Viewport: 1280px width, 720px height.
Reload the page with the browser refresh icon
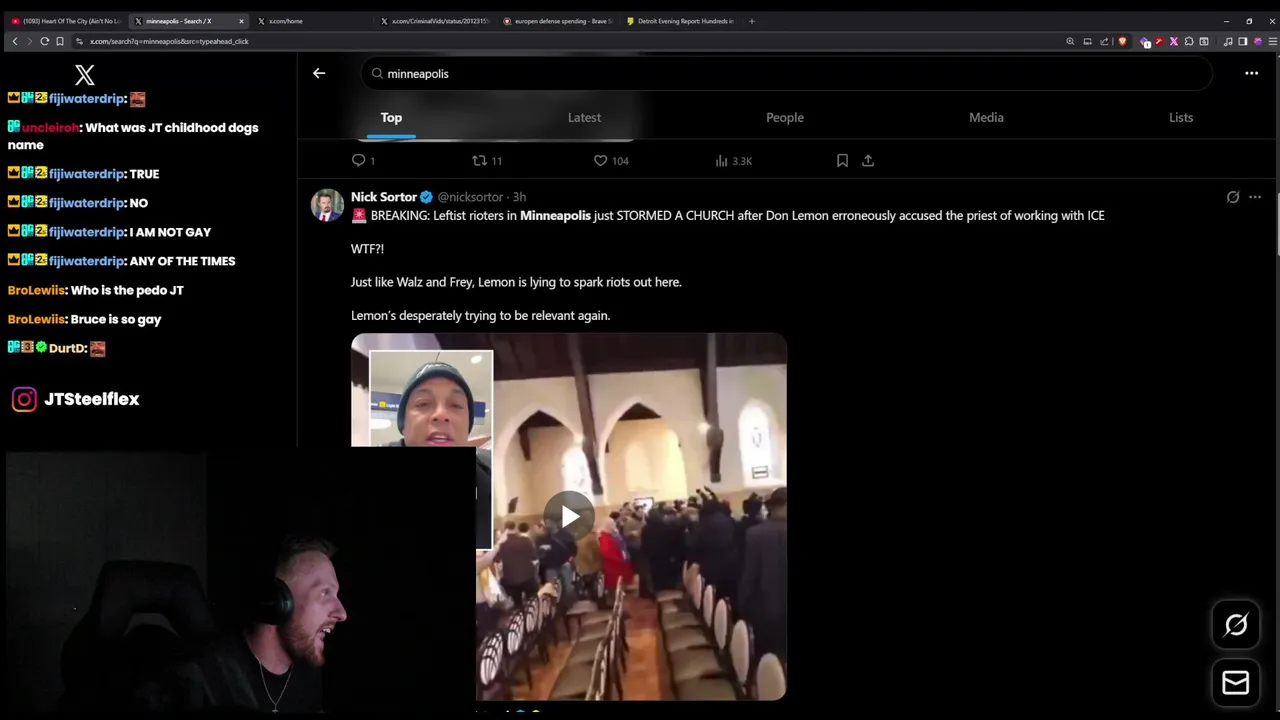[44, 41]
